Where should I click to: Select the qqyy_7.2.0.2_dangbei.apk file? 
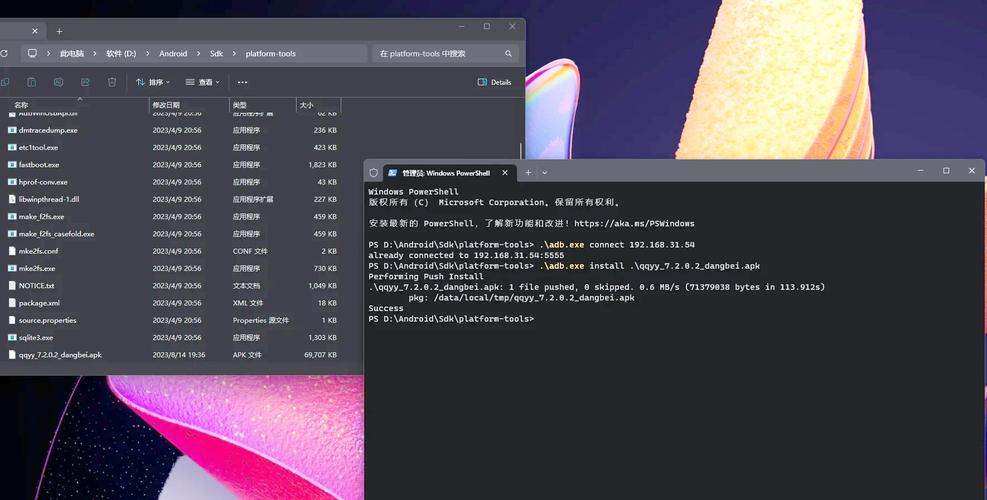pyautogui.click(x=60, y=355)
